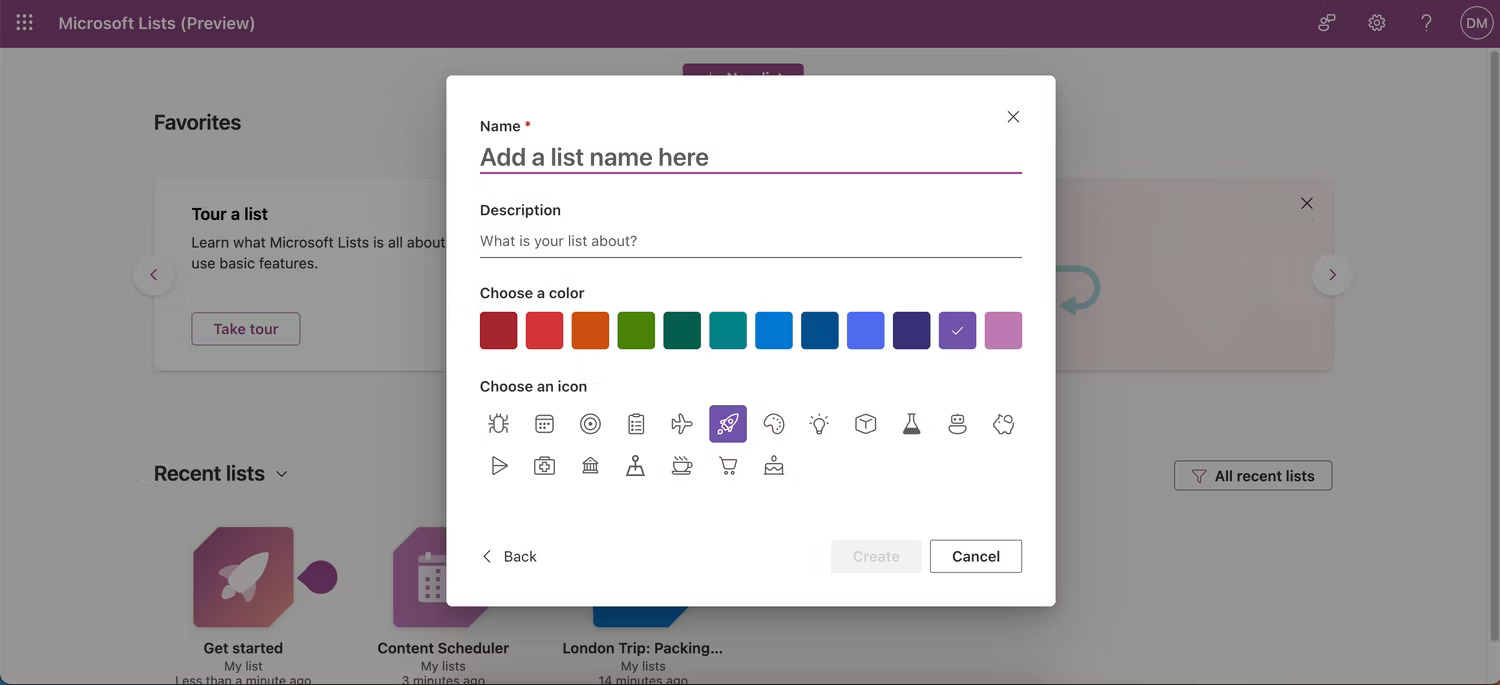
Task: Pick the dark teal green swatch
Action: coord(682,330)
